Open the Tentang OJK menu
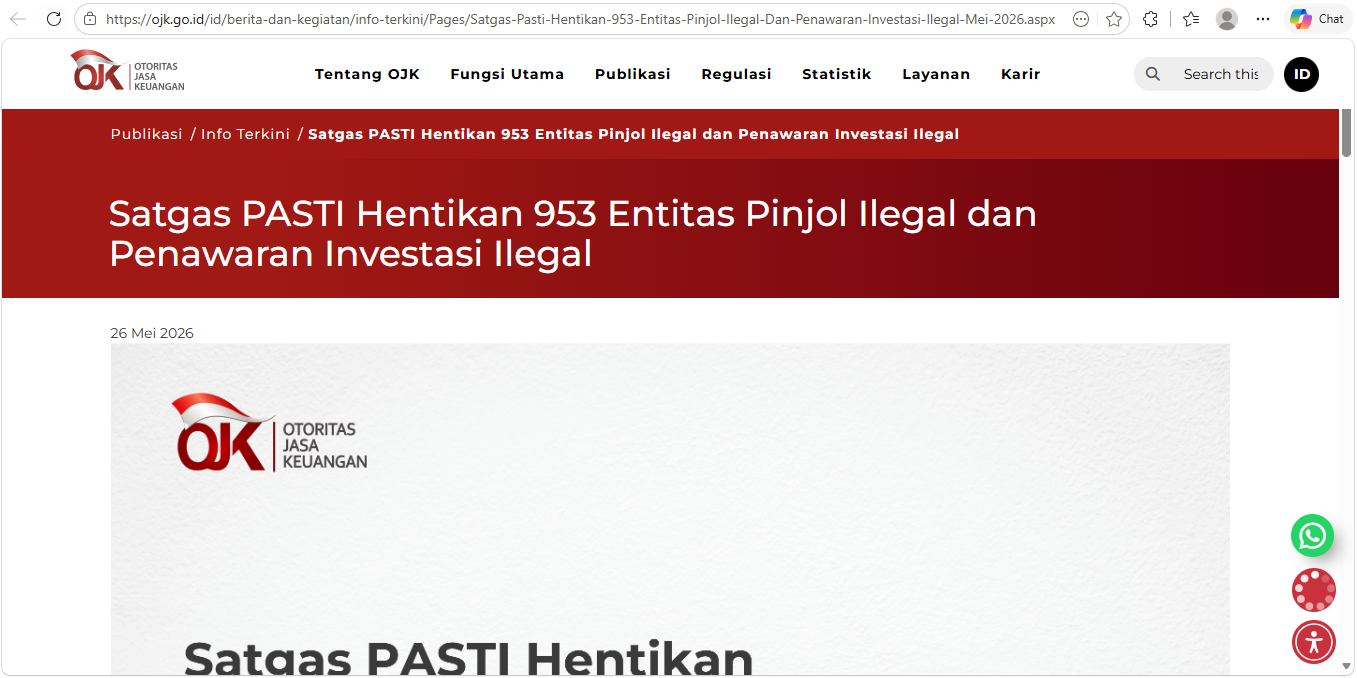Screen dimensions: 1357x678 pyautogui.click(x=367, y=74)
